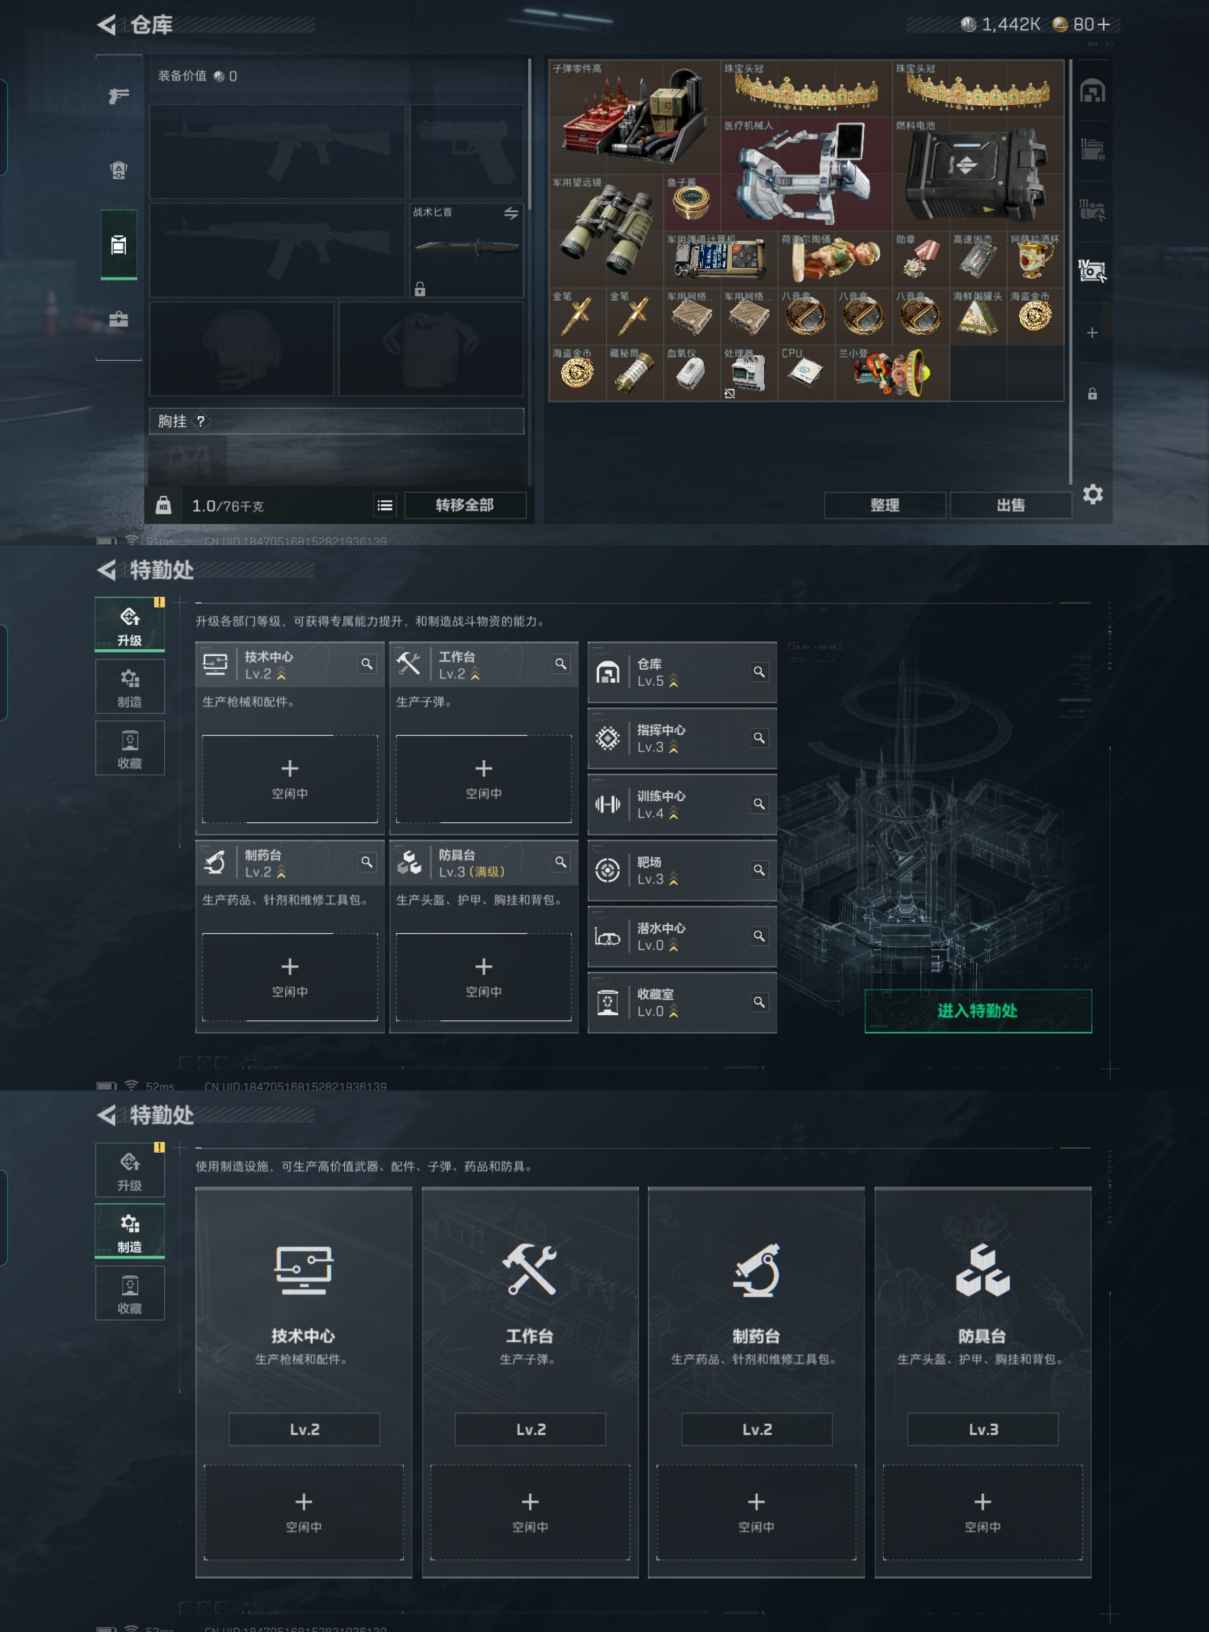1209x1632 pixels.
Task: Toggle the swap icon on 战术匕首 slot
Action: (x=511, y=214)
